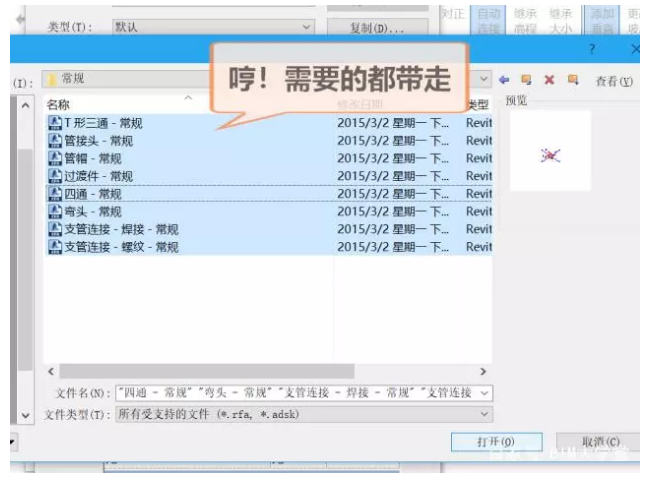Click the 打开 open button
The image size is (647, 477).
[x=496, y=442]
